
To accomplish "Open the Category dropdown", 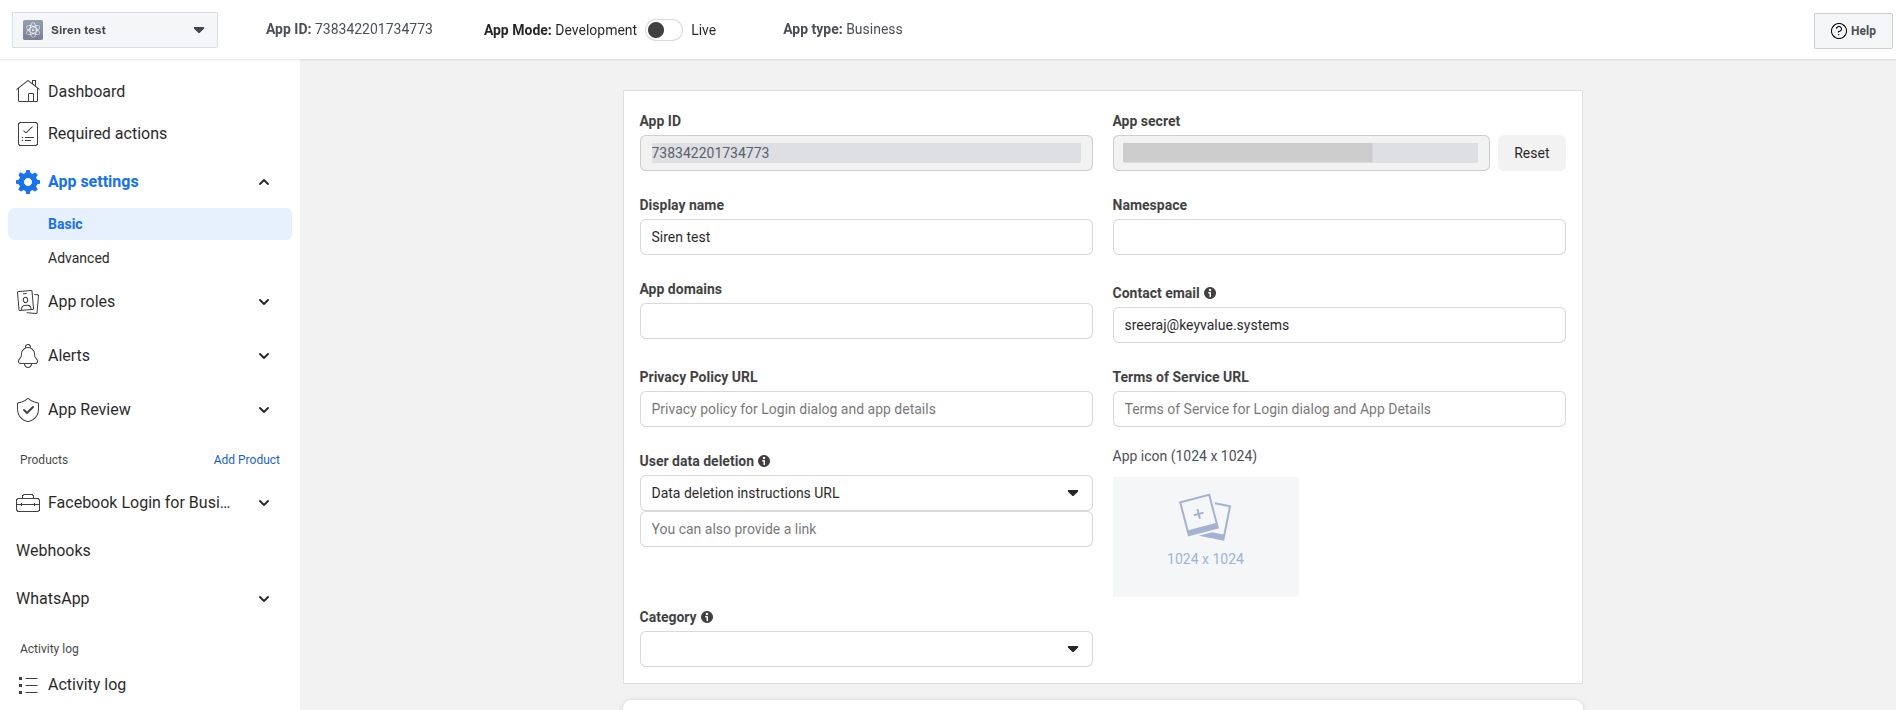I will click(x=866, y=649).
